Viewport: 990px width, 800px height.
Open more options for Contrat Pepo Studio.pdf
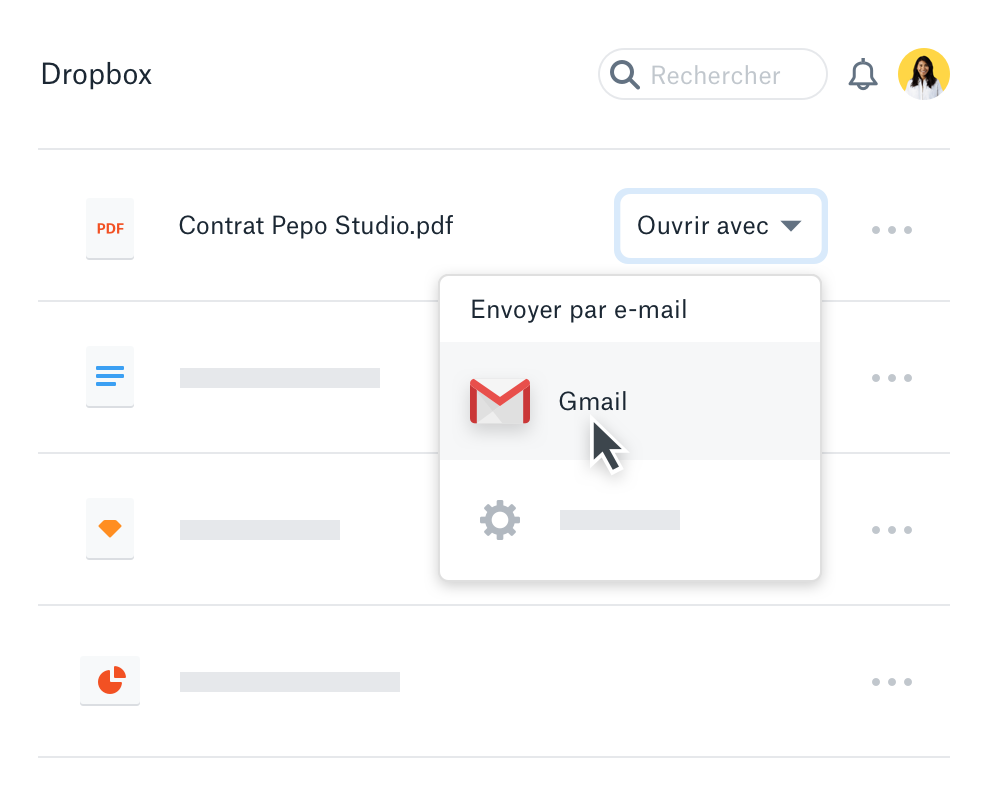(x=892, y=230)
